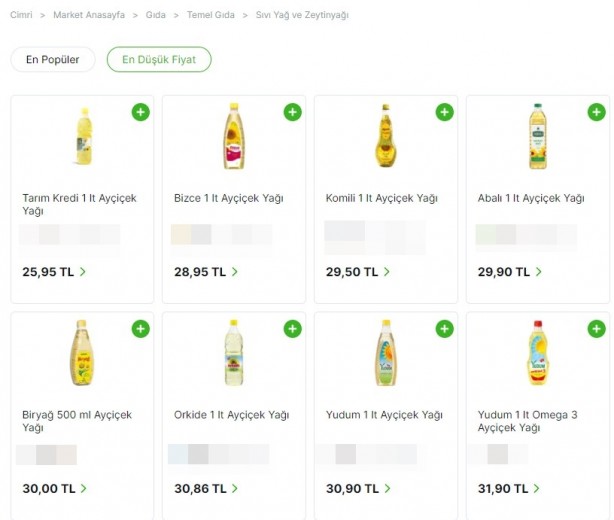View Biryağ 500 ml bottle image
This screenshot has height=520, width=614.
coord(81,353)
